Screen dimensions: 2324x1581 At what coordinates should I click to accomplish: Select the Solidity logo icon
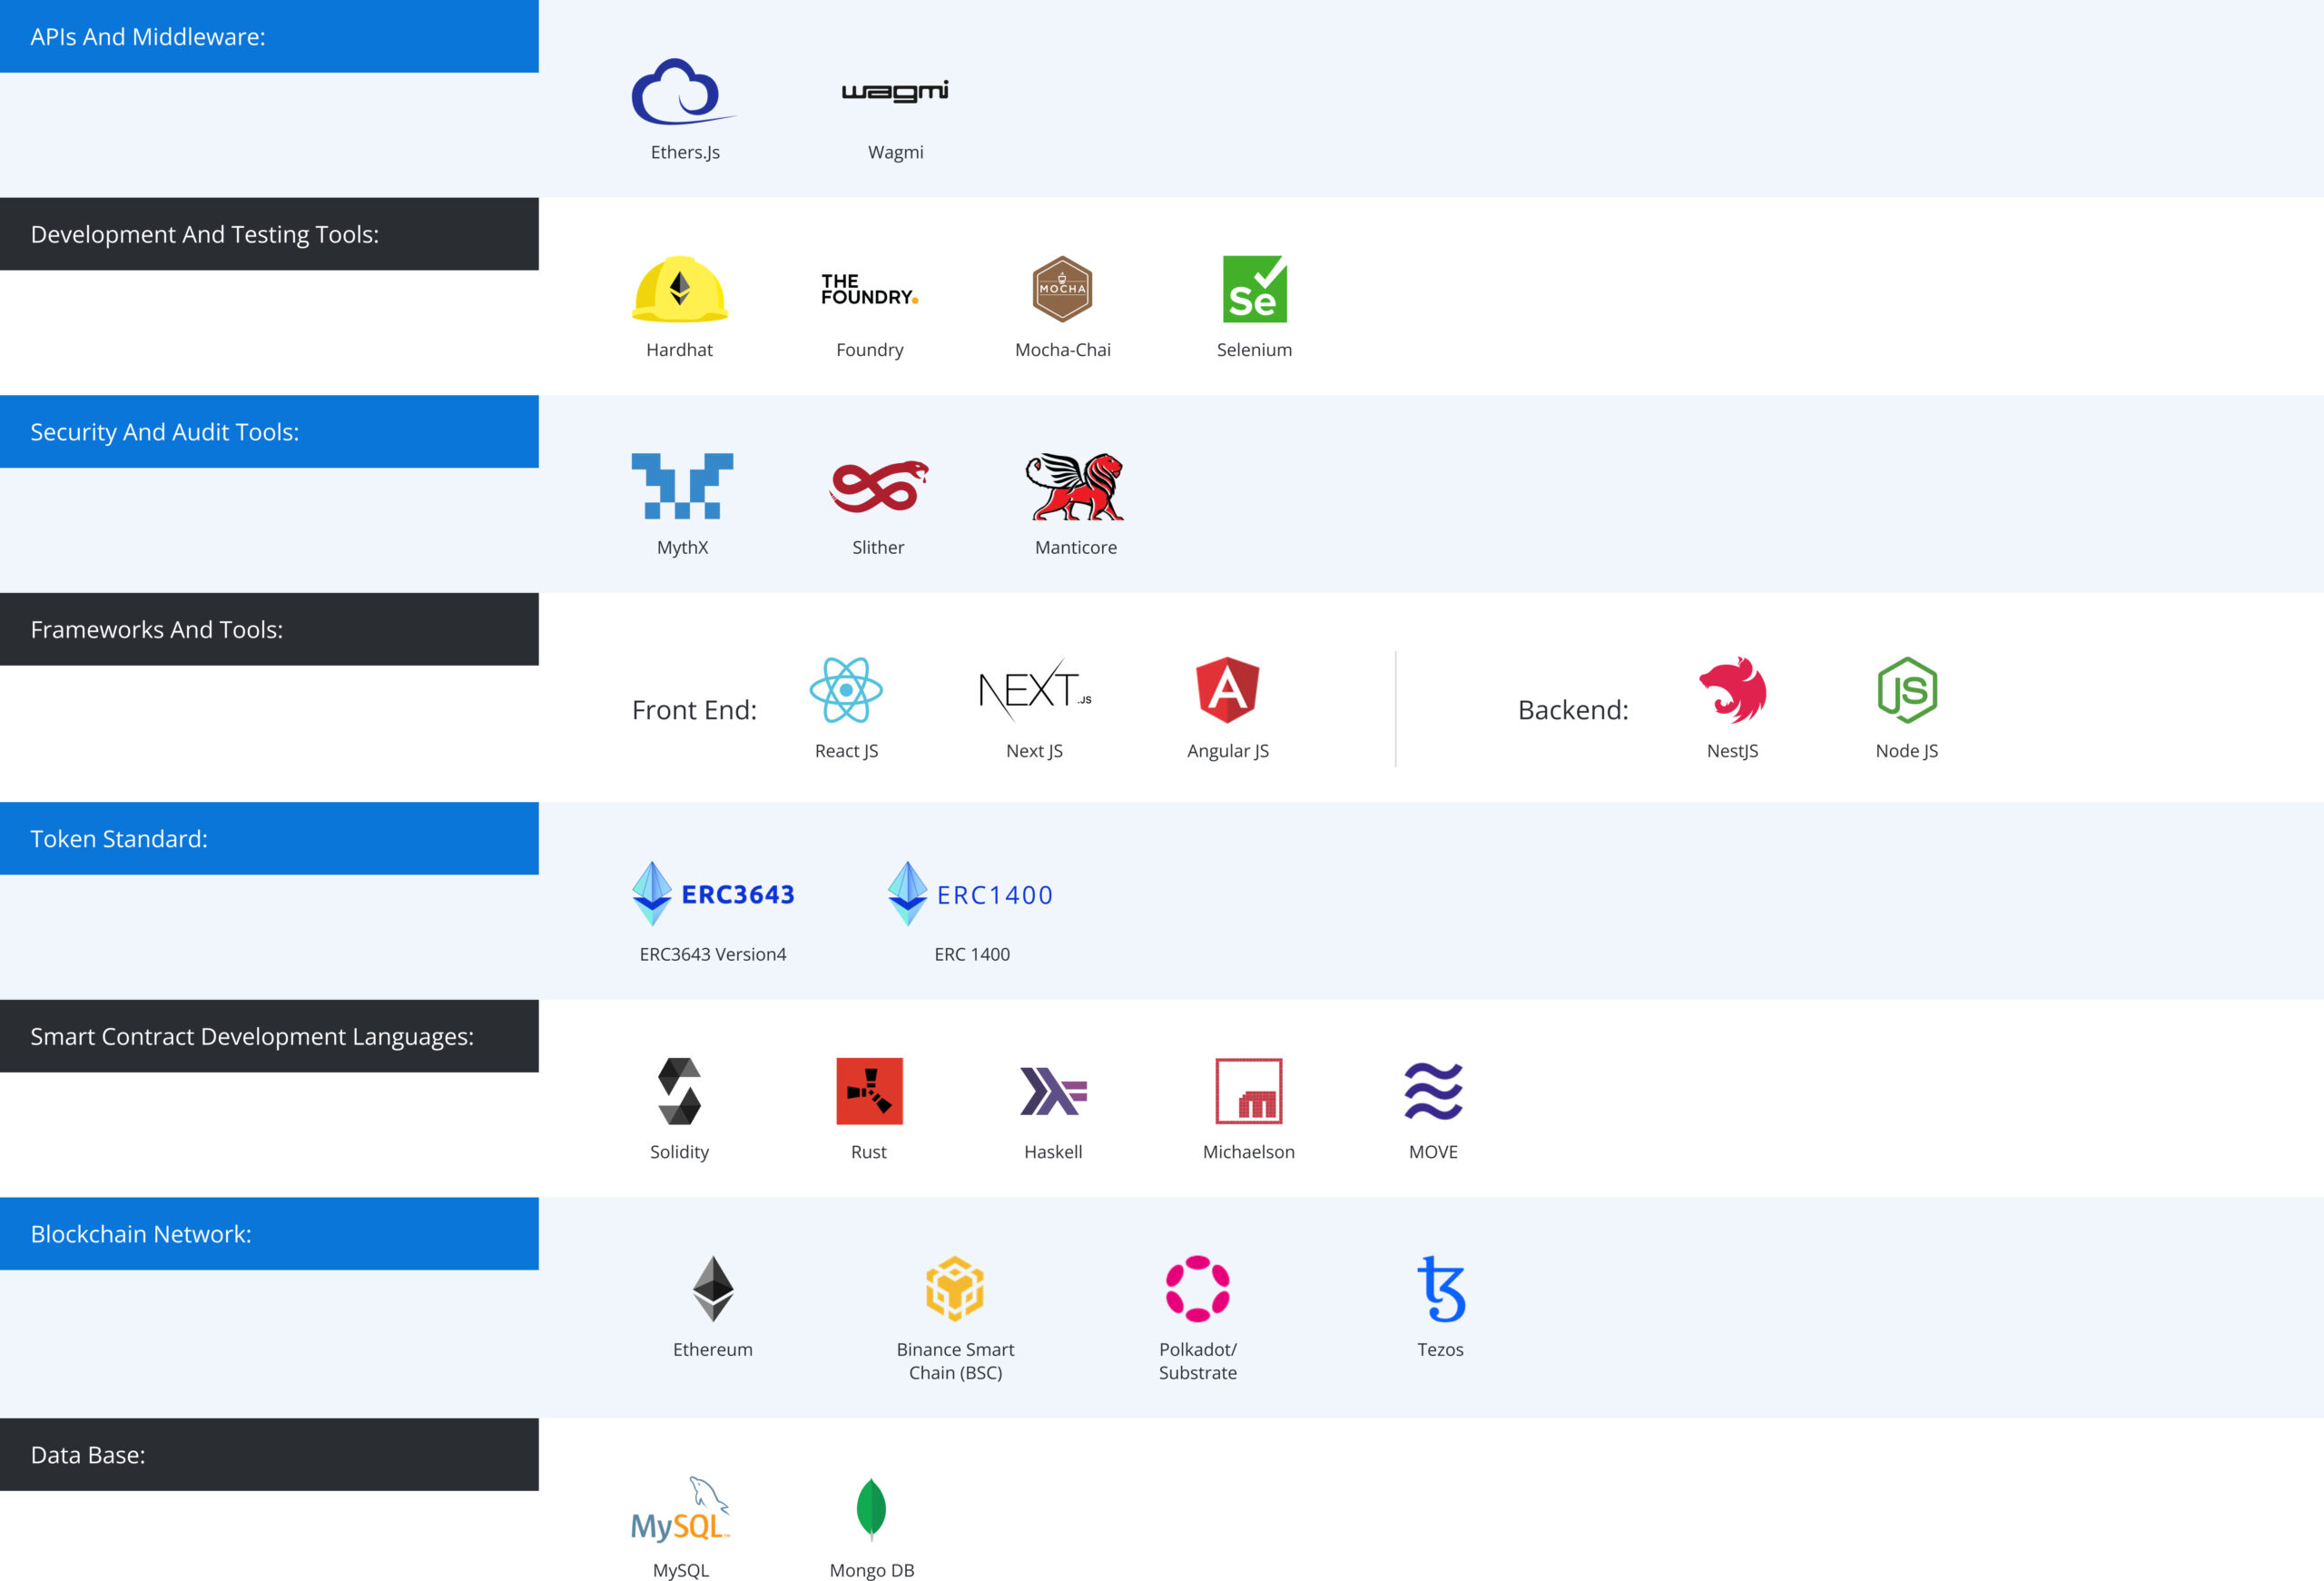(680, 1091)
